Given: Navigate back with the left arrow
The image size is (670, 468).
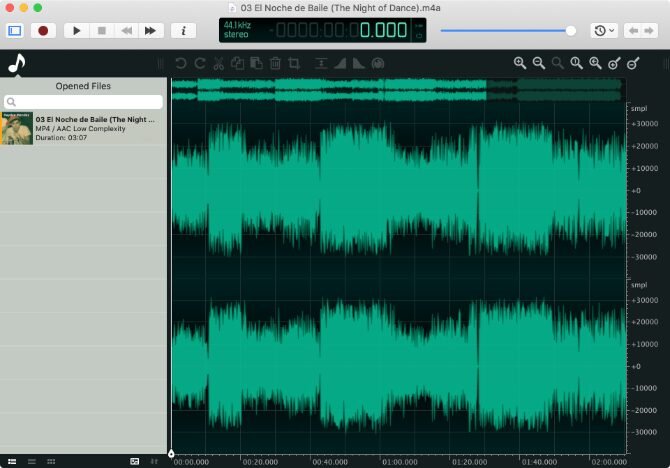Looking at the screenshot, I should (x=634, y=31).
